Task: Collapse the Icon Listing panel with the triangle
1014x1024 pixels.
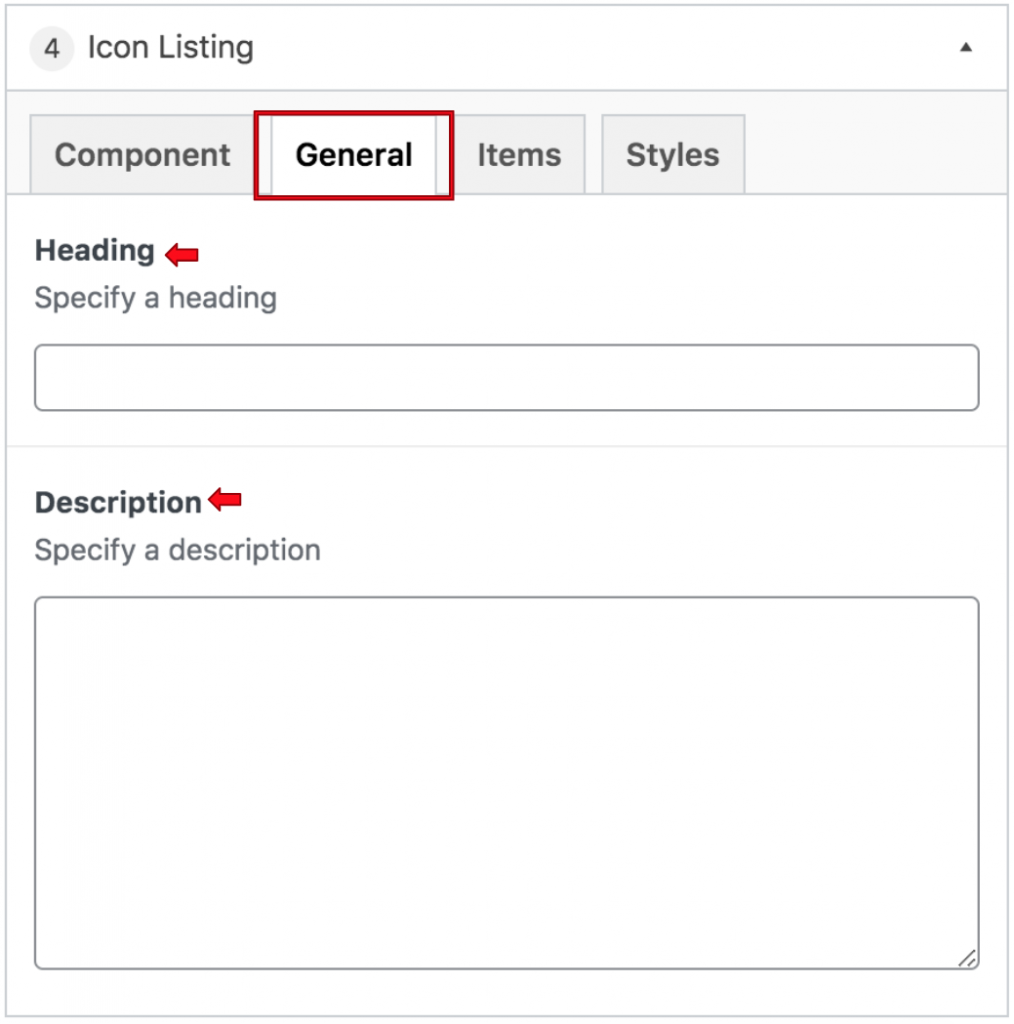Action: [x=965, y=48]
